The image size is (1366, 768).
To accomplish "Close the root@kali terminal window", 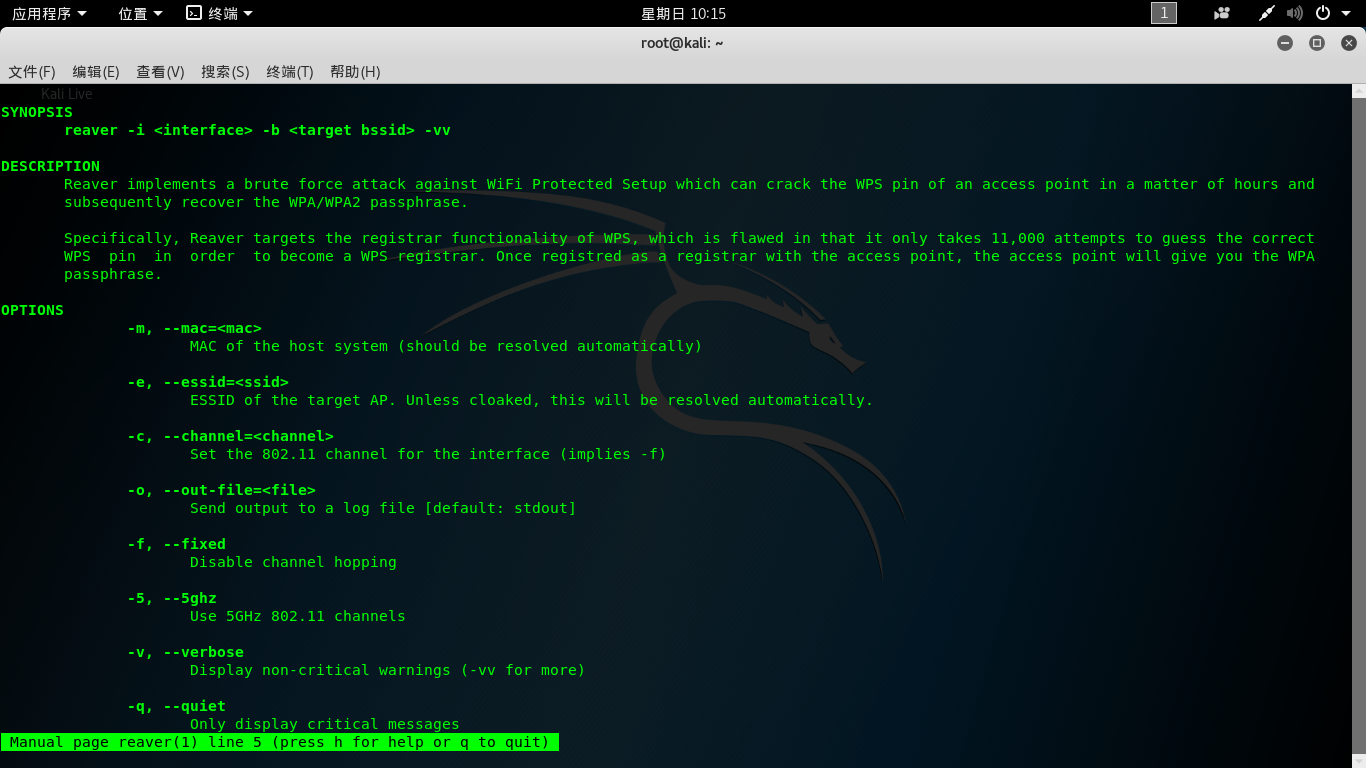I will click(x=1348, y=43).
